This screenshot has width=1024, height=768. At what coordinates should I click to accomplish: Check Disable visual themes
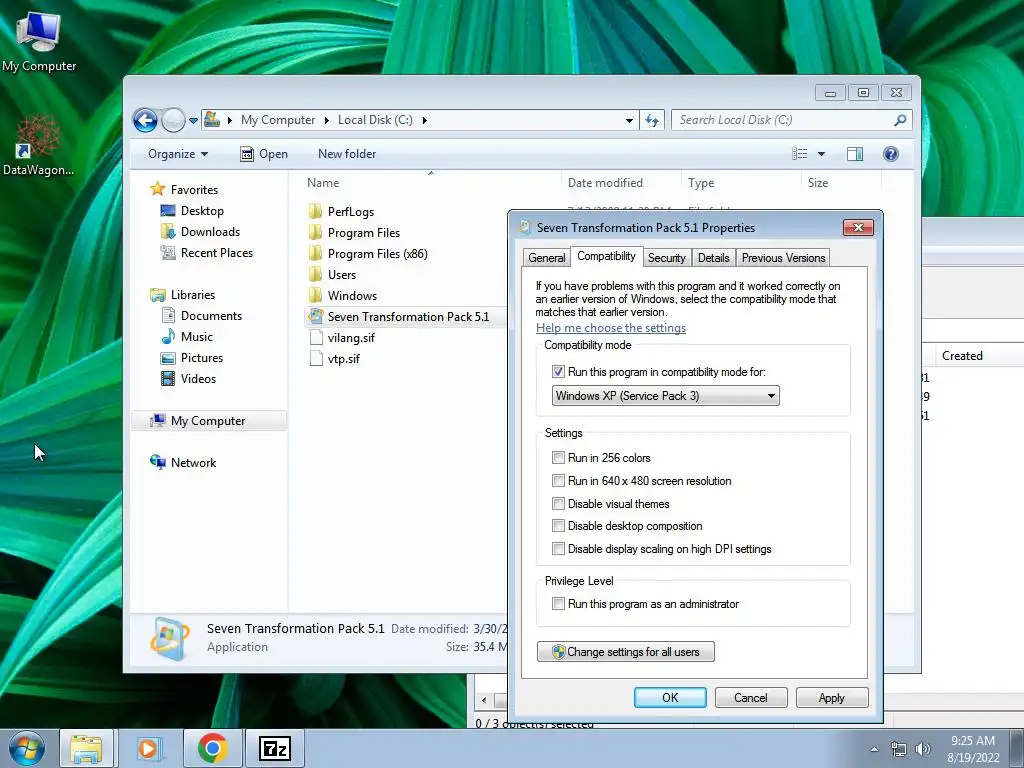pyautogui.click(x=558, y=504)
